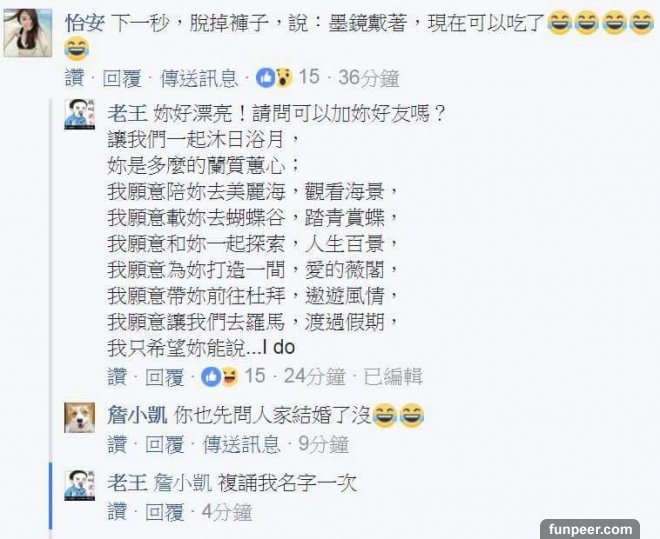Screen dimensions: 660x539
Task: Open 怡安's profile picture
Action: (28, 32)
